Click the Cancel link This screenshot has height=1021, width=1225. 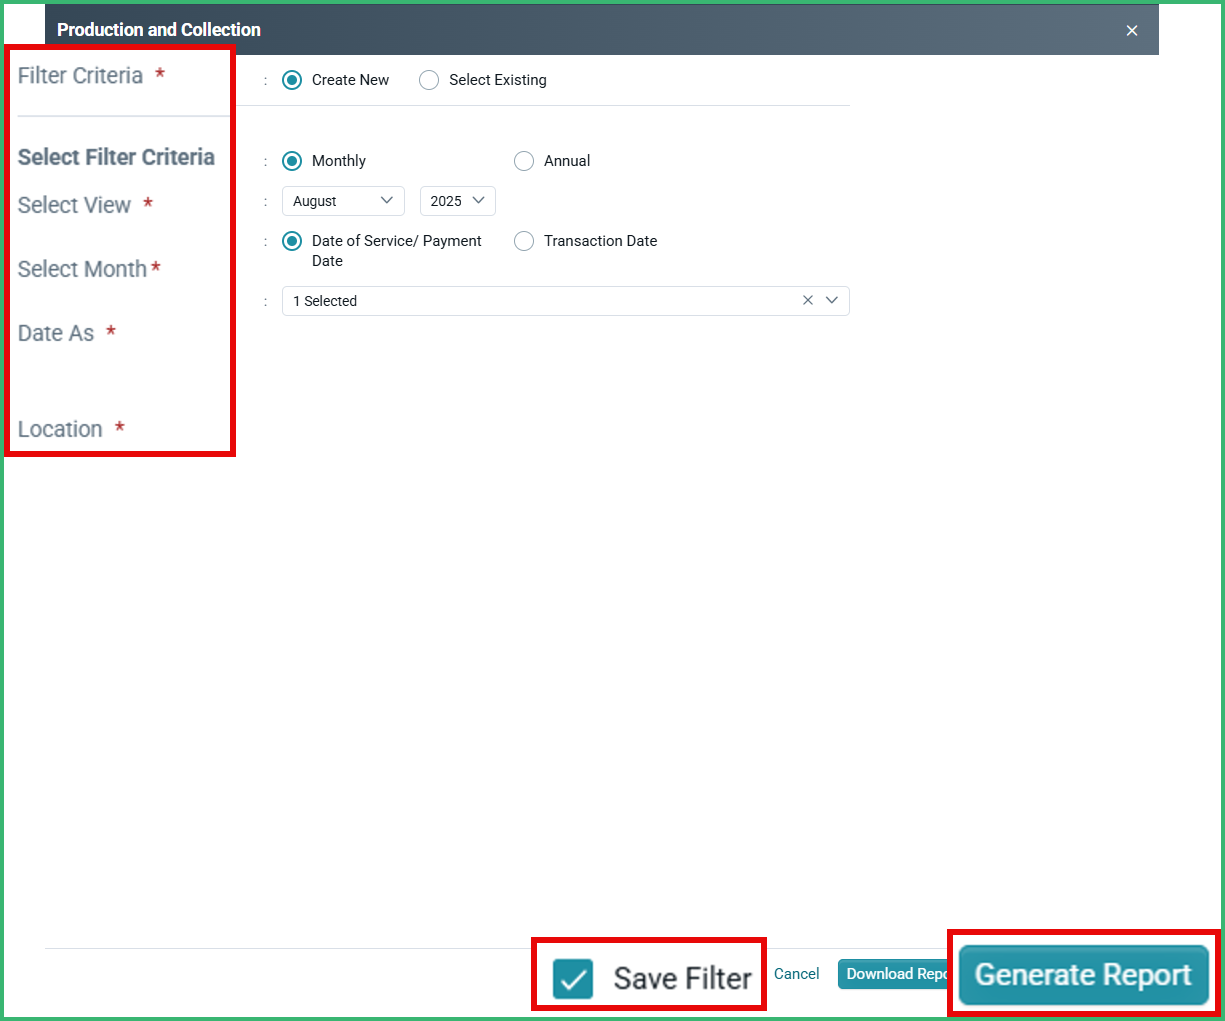(797, 974)
